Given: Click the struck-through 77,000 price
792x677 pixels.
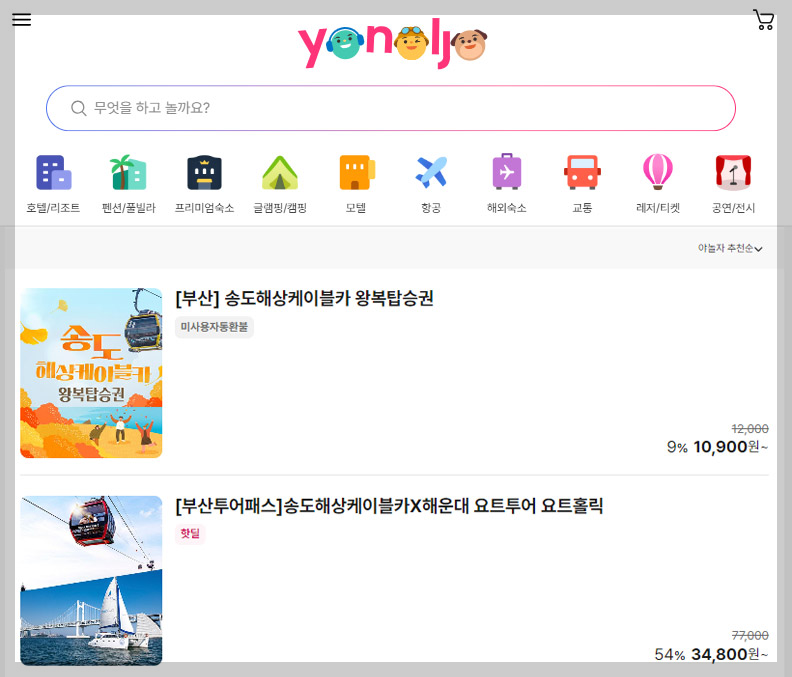Looking at the screenshot, I should tap(750, 636).
